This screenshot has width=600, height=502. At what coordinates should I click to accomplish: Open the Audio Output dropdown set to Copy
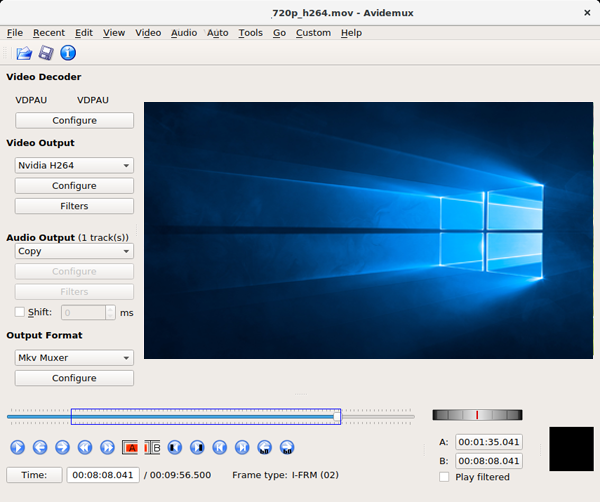74,251
